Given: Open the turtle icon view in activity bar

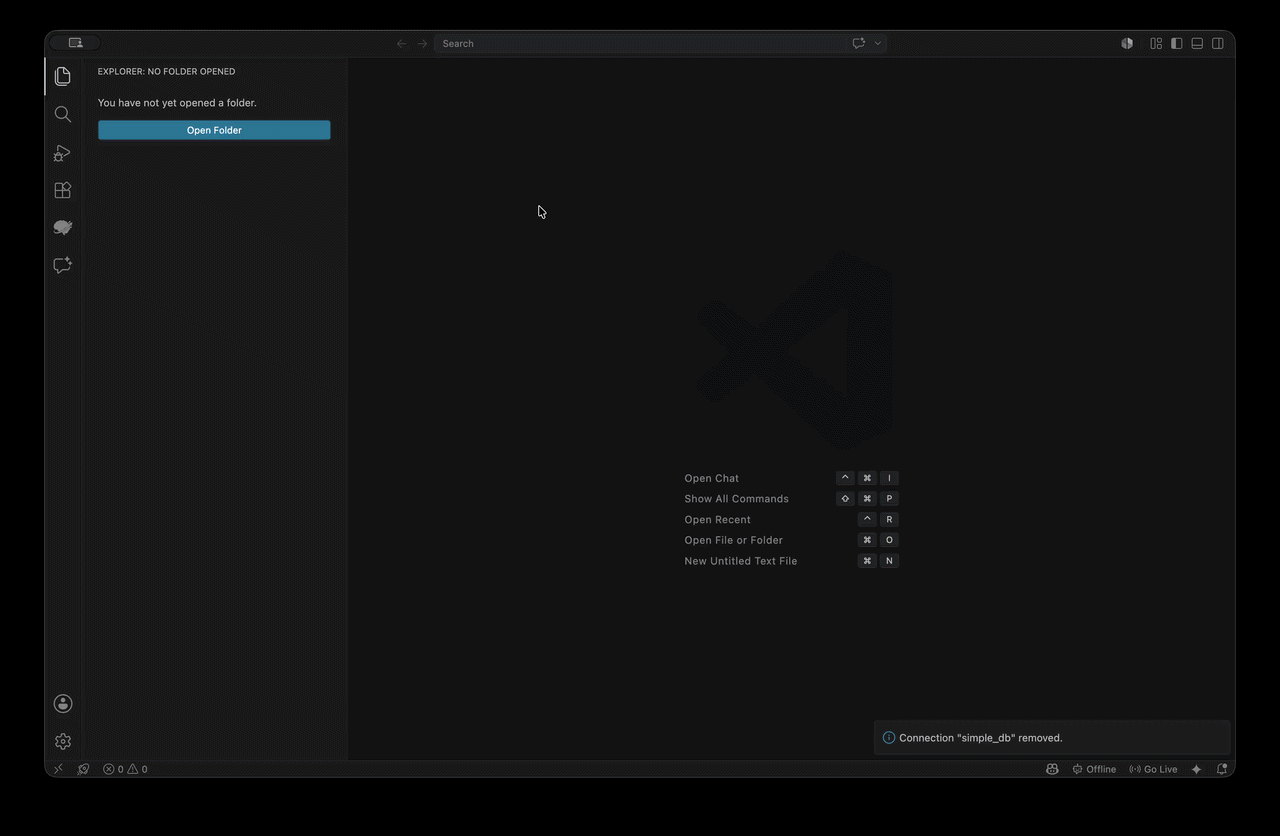Looking at the screenshot, I should pyautogui.click(x=63, y=228).
